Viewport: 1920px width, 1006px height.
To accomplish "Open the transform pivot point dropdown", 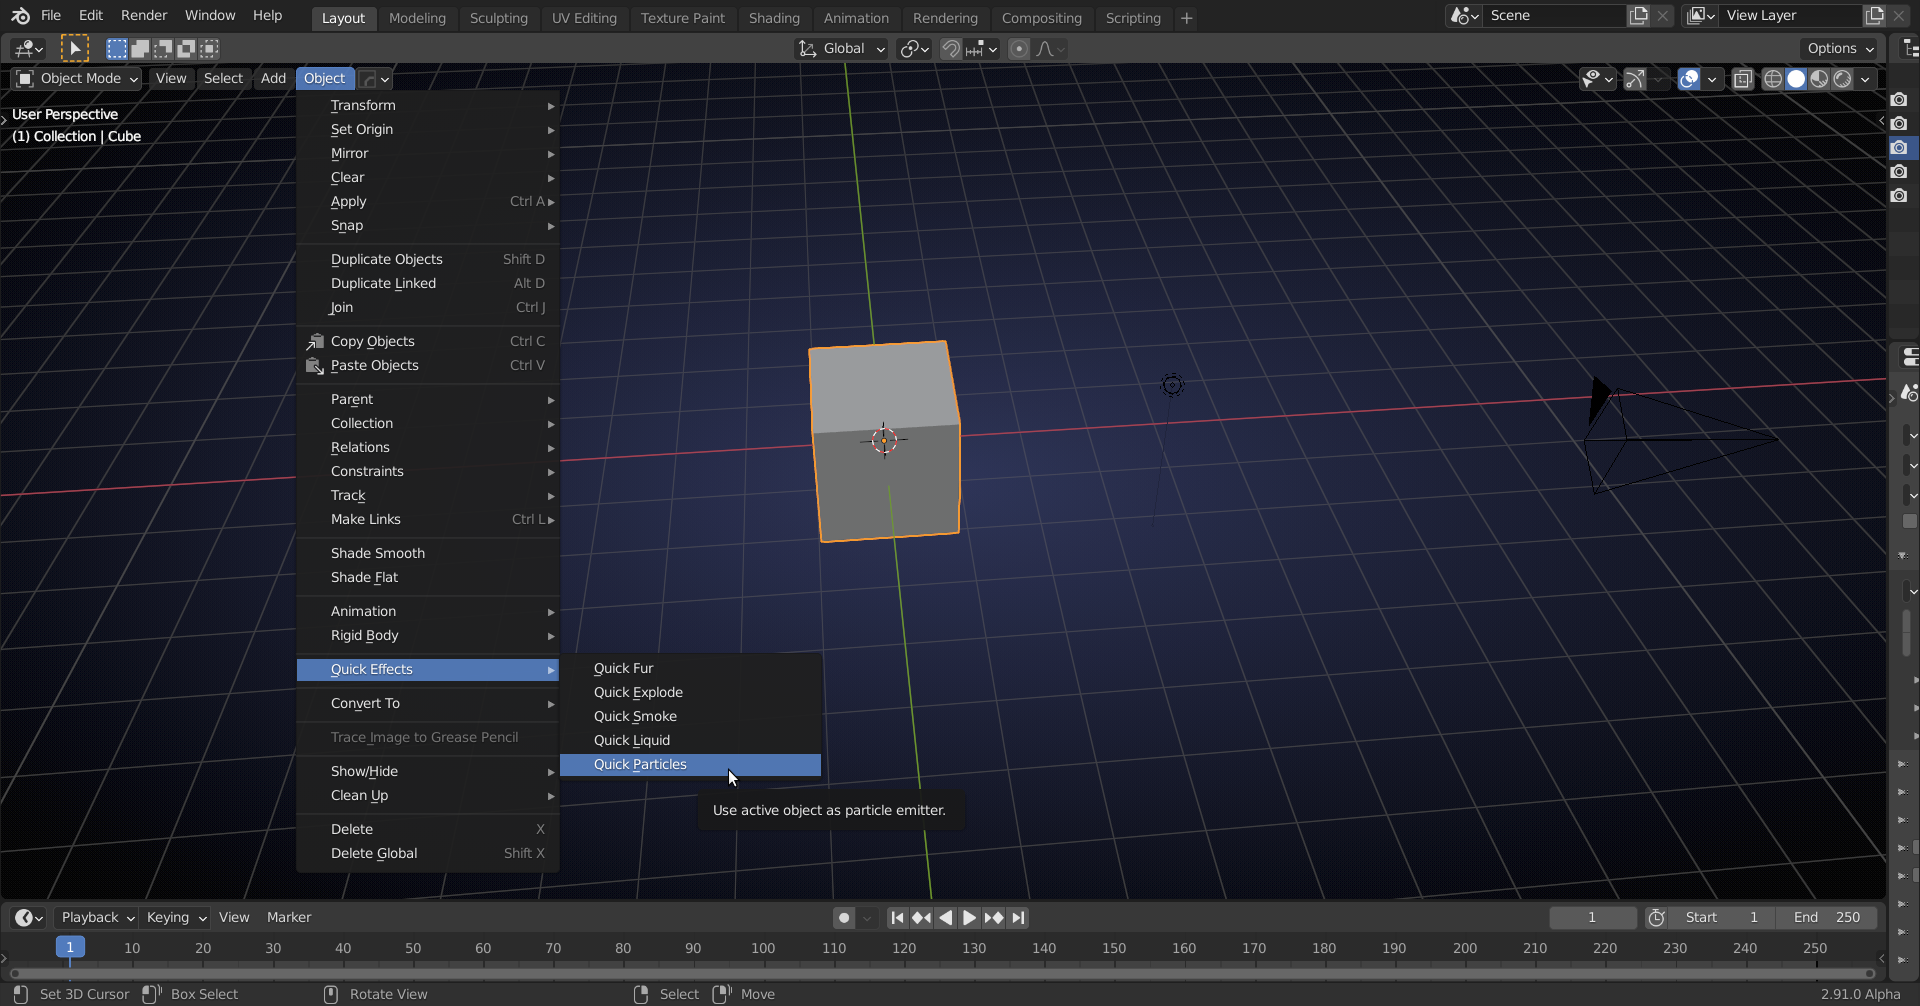I will (913, 48).
